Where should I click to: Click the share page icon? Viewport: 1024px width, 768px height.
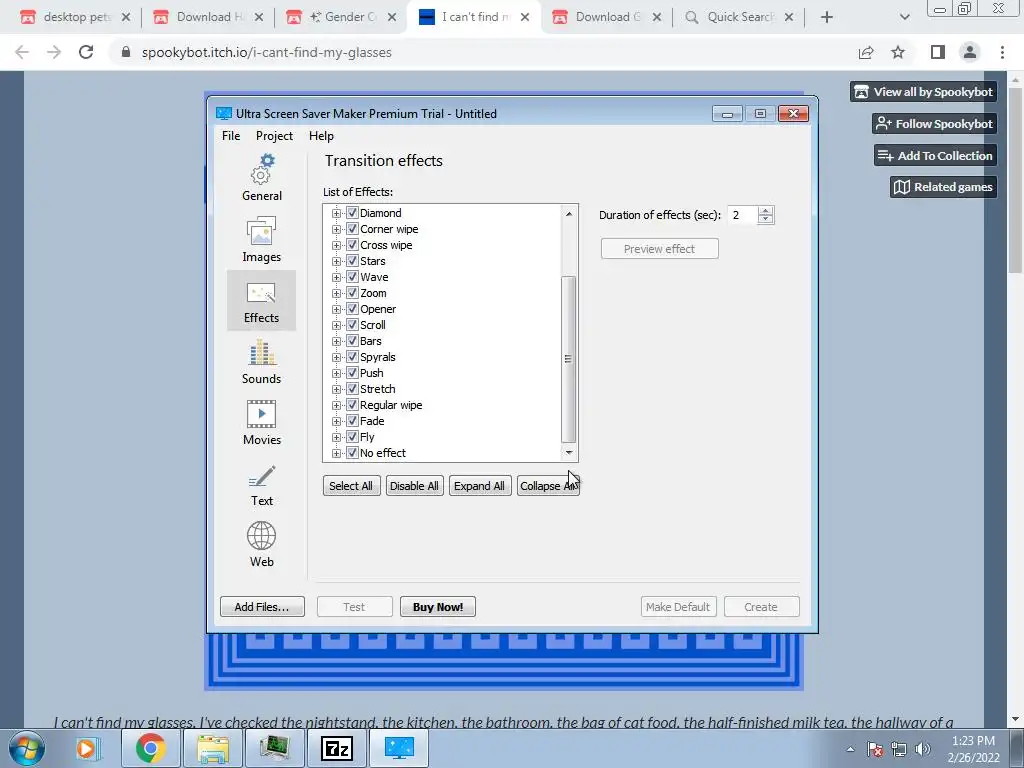pyautogui.click(x=866, y=52)
